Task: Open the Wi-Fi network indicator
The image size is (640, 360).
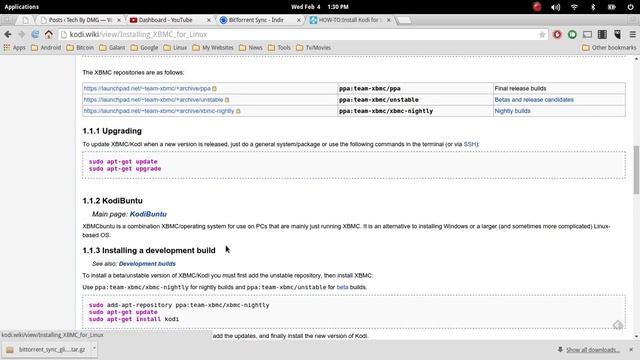Action: point(574,7)
